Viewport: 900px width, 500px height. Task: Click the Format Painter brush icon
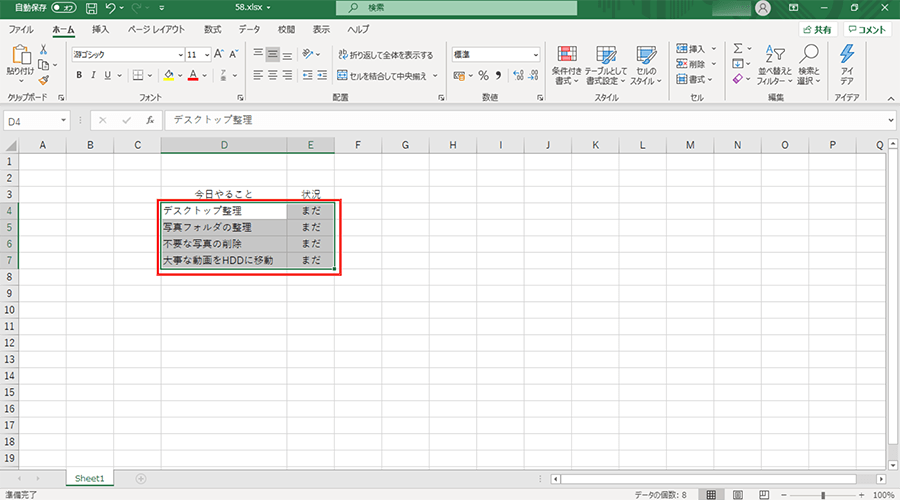tap(44, 80)
